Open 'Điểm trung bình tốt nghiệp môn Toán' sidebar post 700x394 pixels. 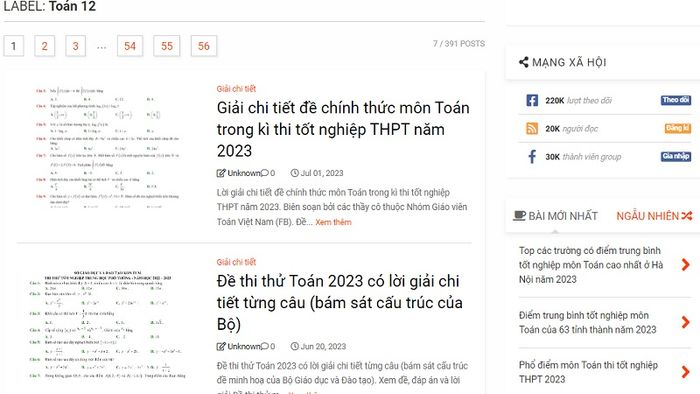point(588,323)
